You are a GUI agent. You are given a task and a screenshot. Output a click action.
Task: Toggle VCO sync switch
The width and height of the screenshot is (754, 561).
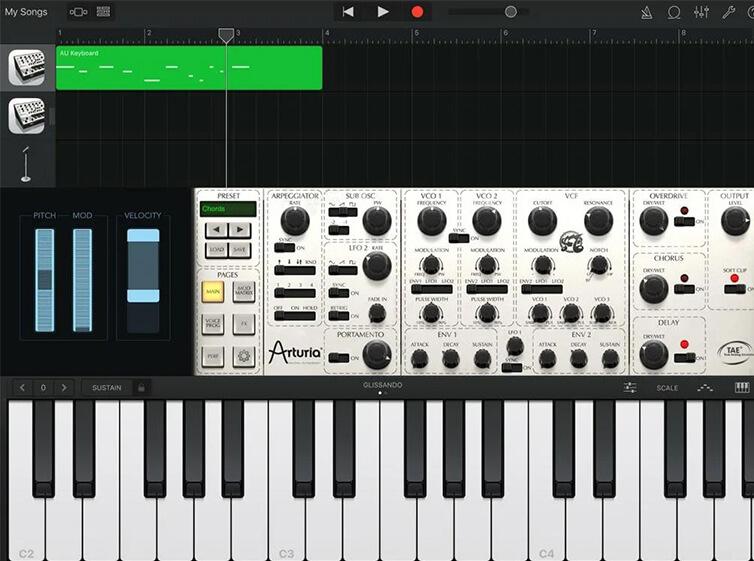click(x=459, y=238)
